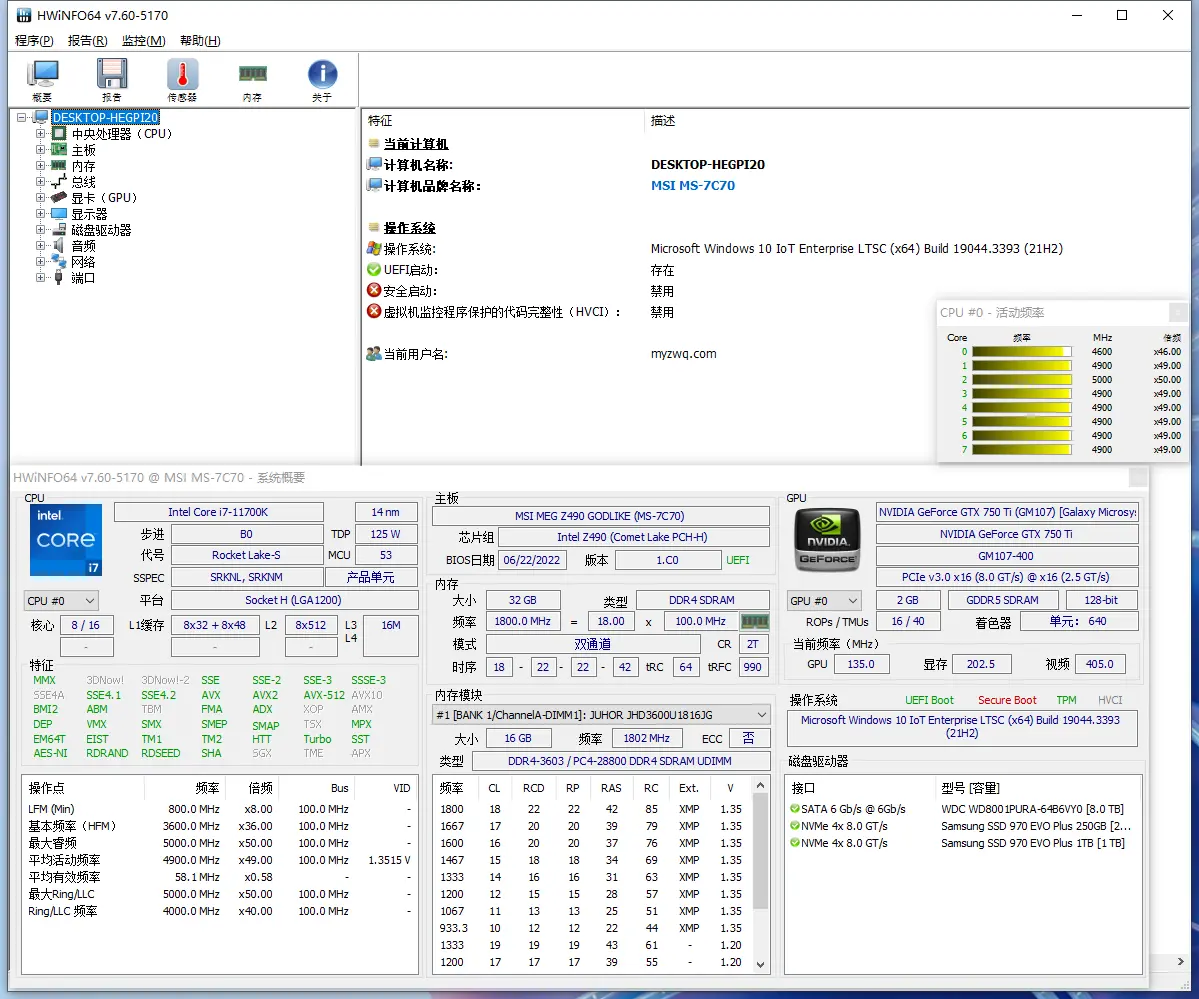Click the Ring/LLC 频率 row

click(219, 911)
